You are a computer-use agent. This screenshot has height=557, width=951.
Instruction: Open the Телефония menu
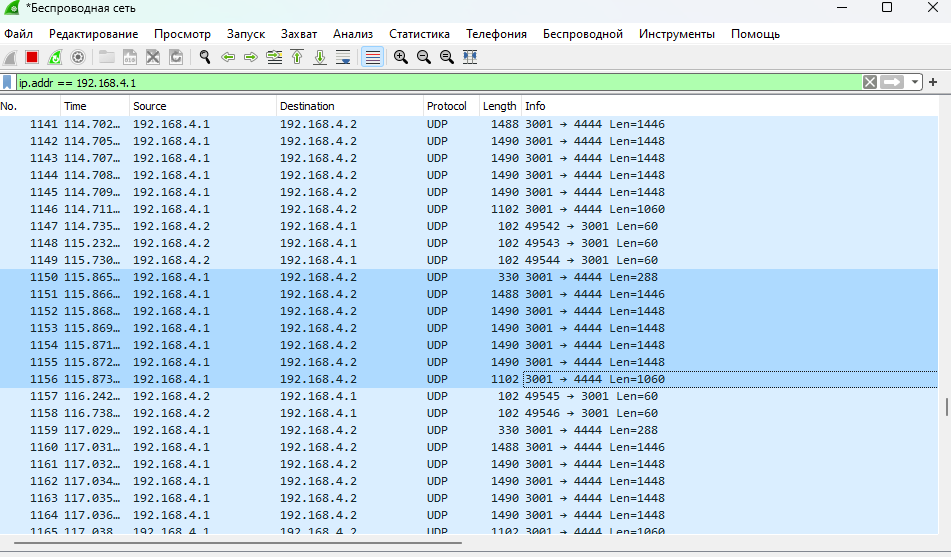pos(496,34)
